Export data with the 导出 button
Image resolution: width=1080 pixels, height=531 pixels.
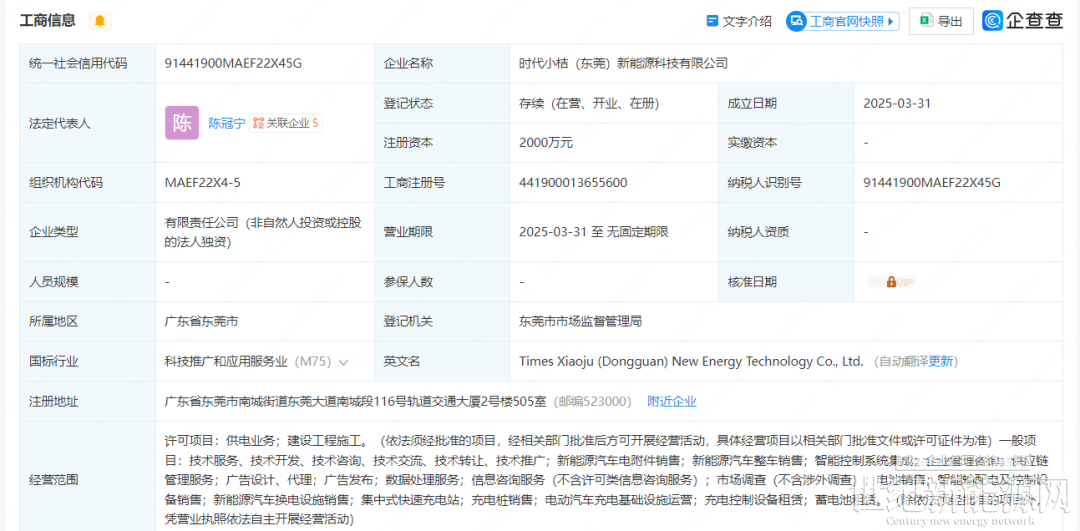point(941,21)
